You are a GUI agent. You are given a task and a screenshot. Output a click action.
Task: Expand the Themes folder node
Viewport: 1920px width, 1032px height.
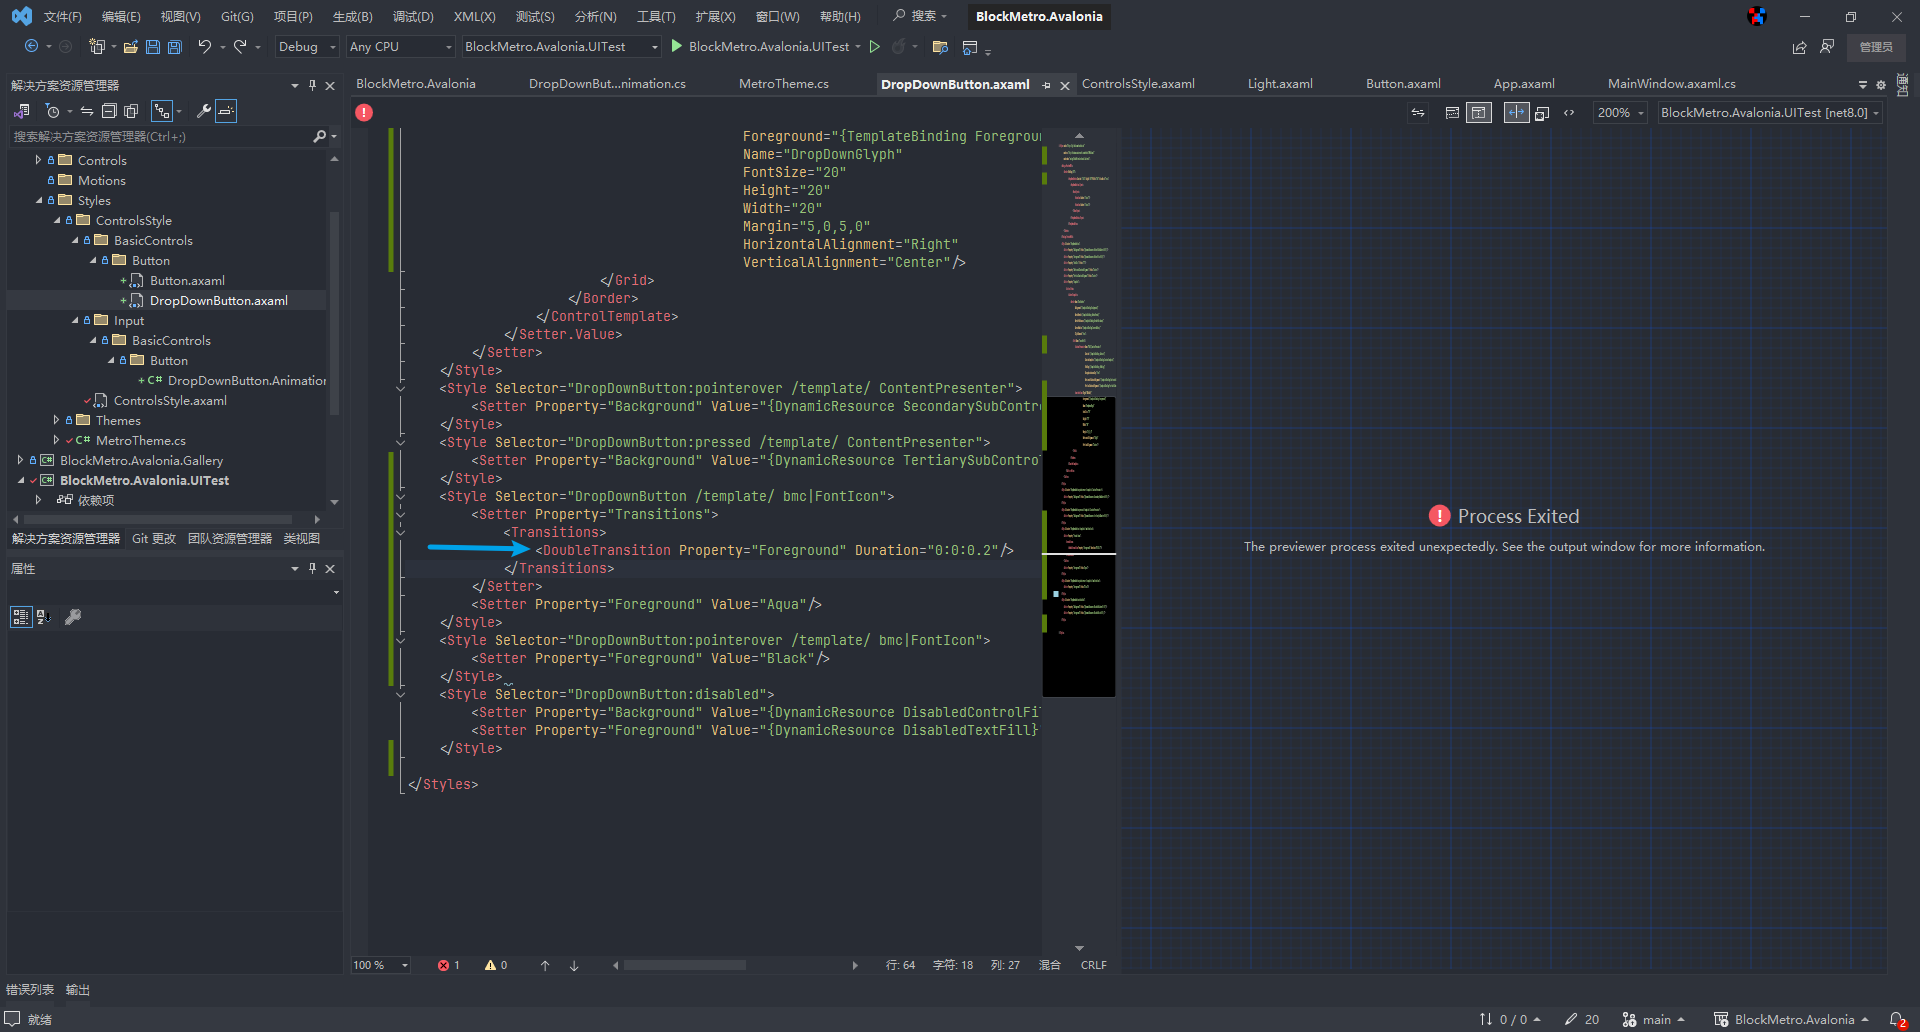click(56, 420)
